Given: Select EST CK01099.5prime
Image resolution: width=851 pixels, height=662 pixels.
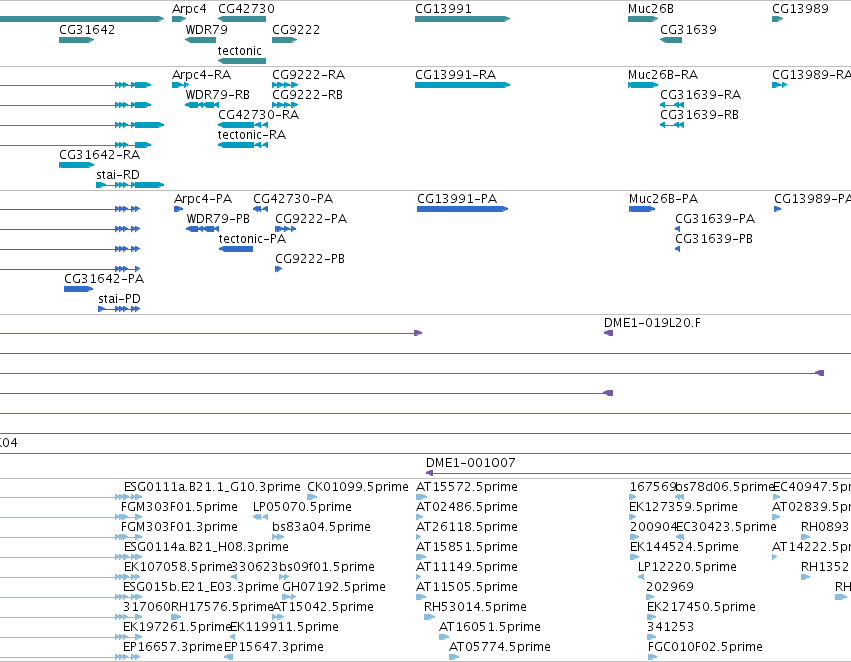Looking at the screenshot, I should coord(358,487).
